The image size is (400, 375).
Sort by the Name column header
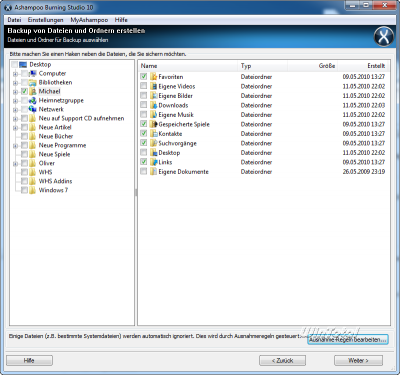pyautogui.click(x=188, y=66)
